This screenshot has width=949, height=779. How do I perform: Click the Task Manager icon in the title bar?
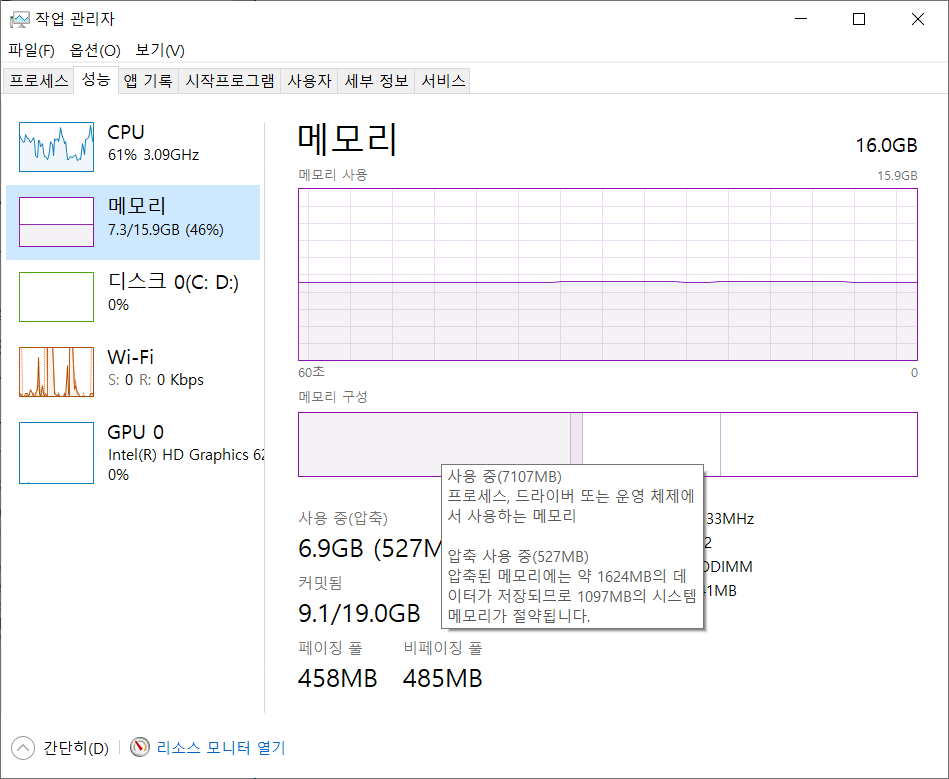coord(22,18)
